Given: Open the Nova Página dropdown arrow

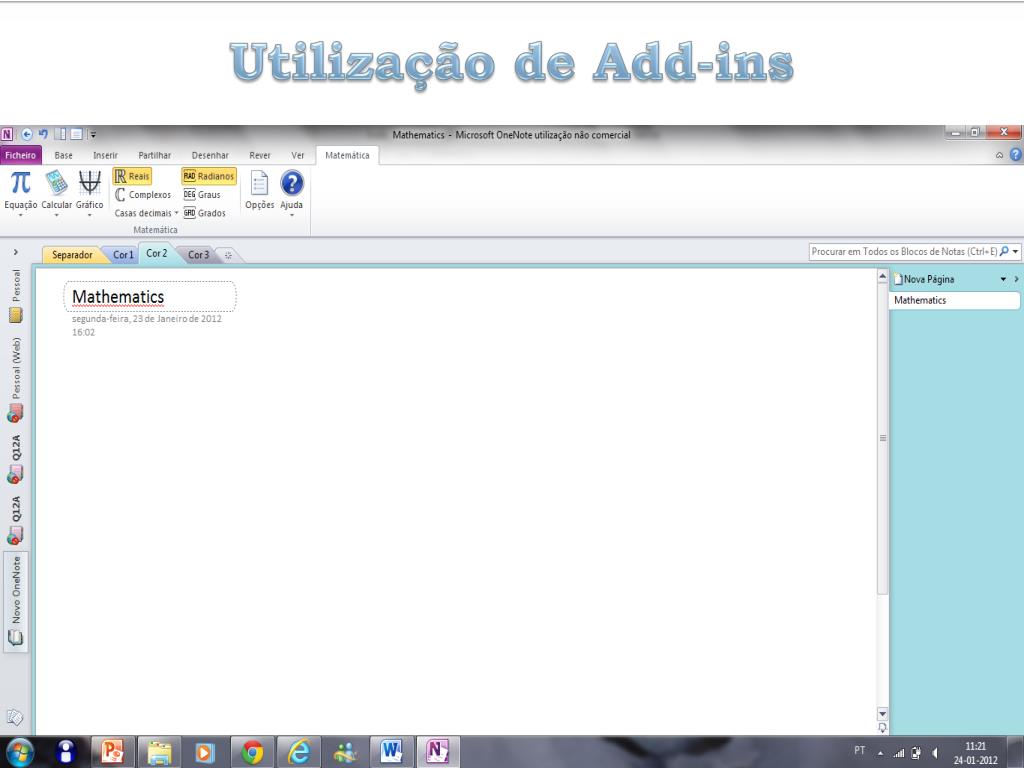Looking at the screenshot, I should pos(1003,279).
